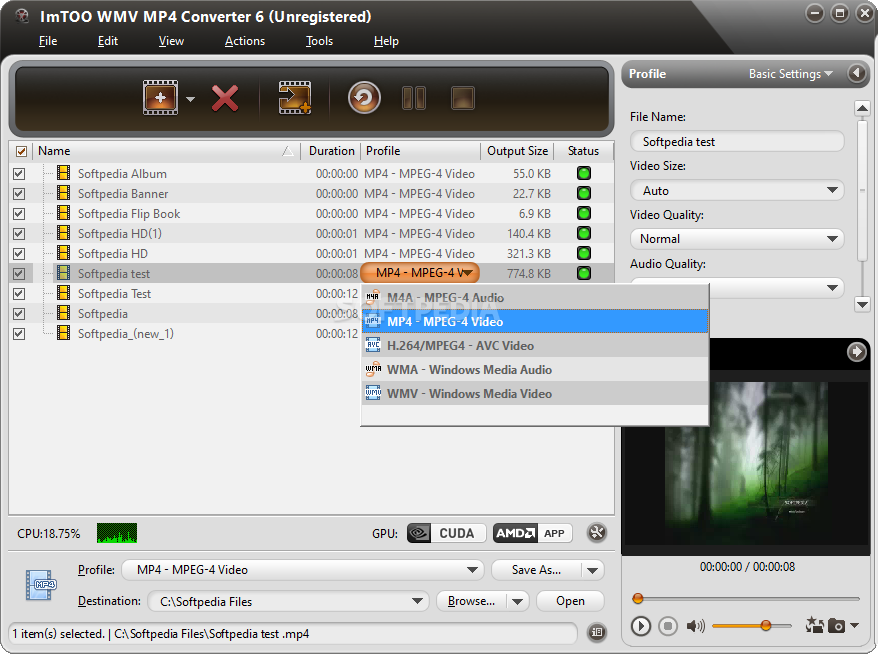
Task: Open the arrow beside Add File icon
Action: point(190,99)
